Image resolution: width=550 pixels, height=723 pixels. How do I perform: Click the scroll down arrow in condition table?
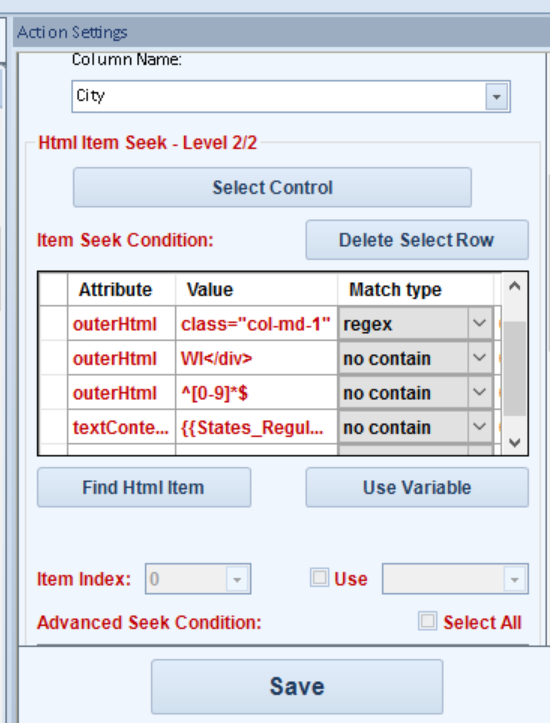(515, 442)
